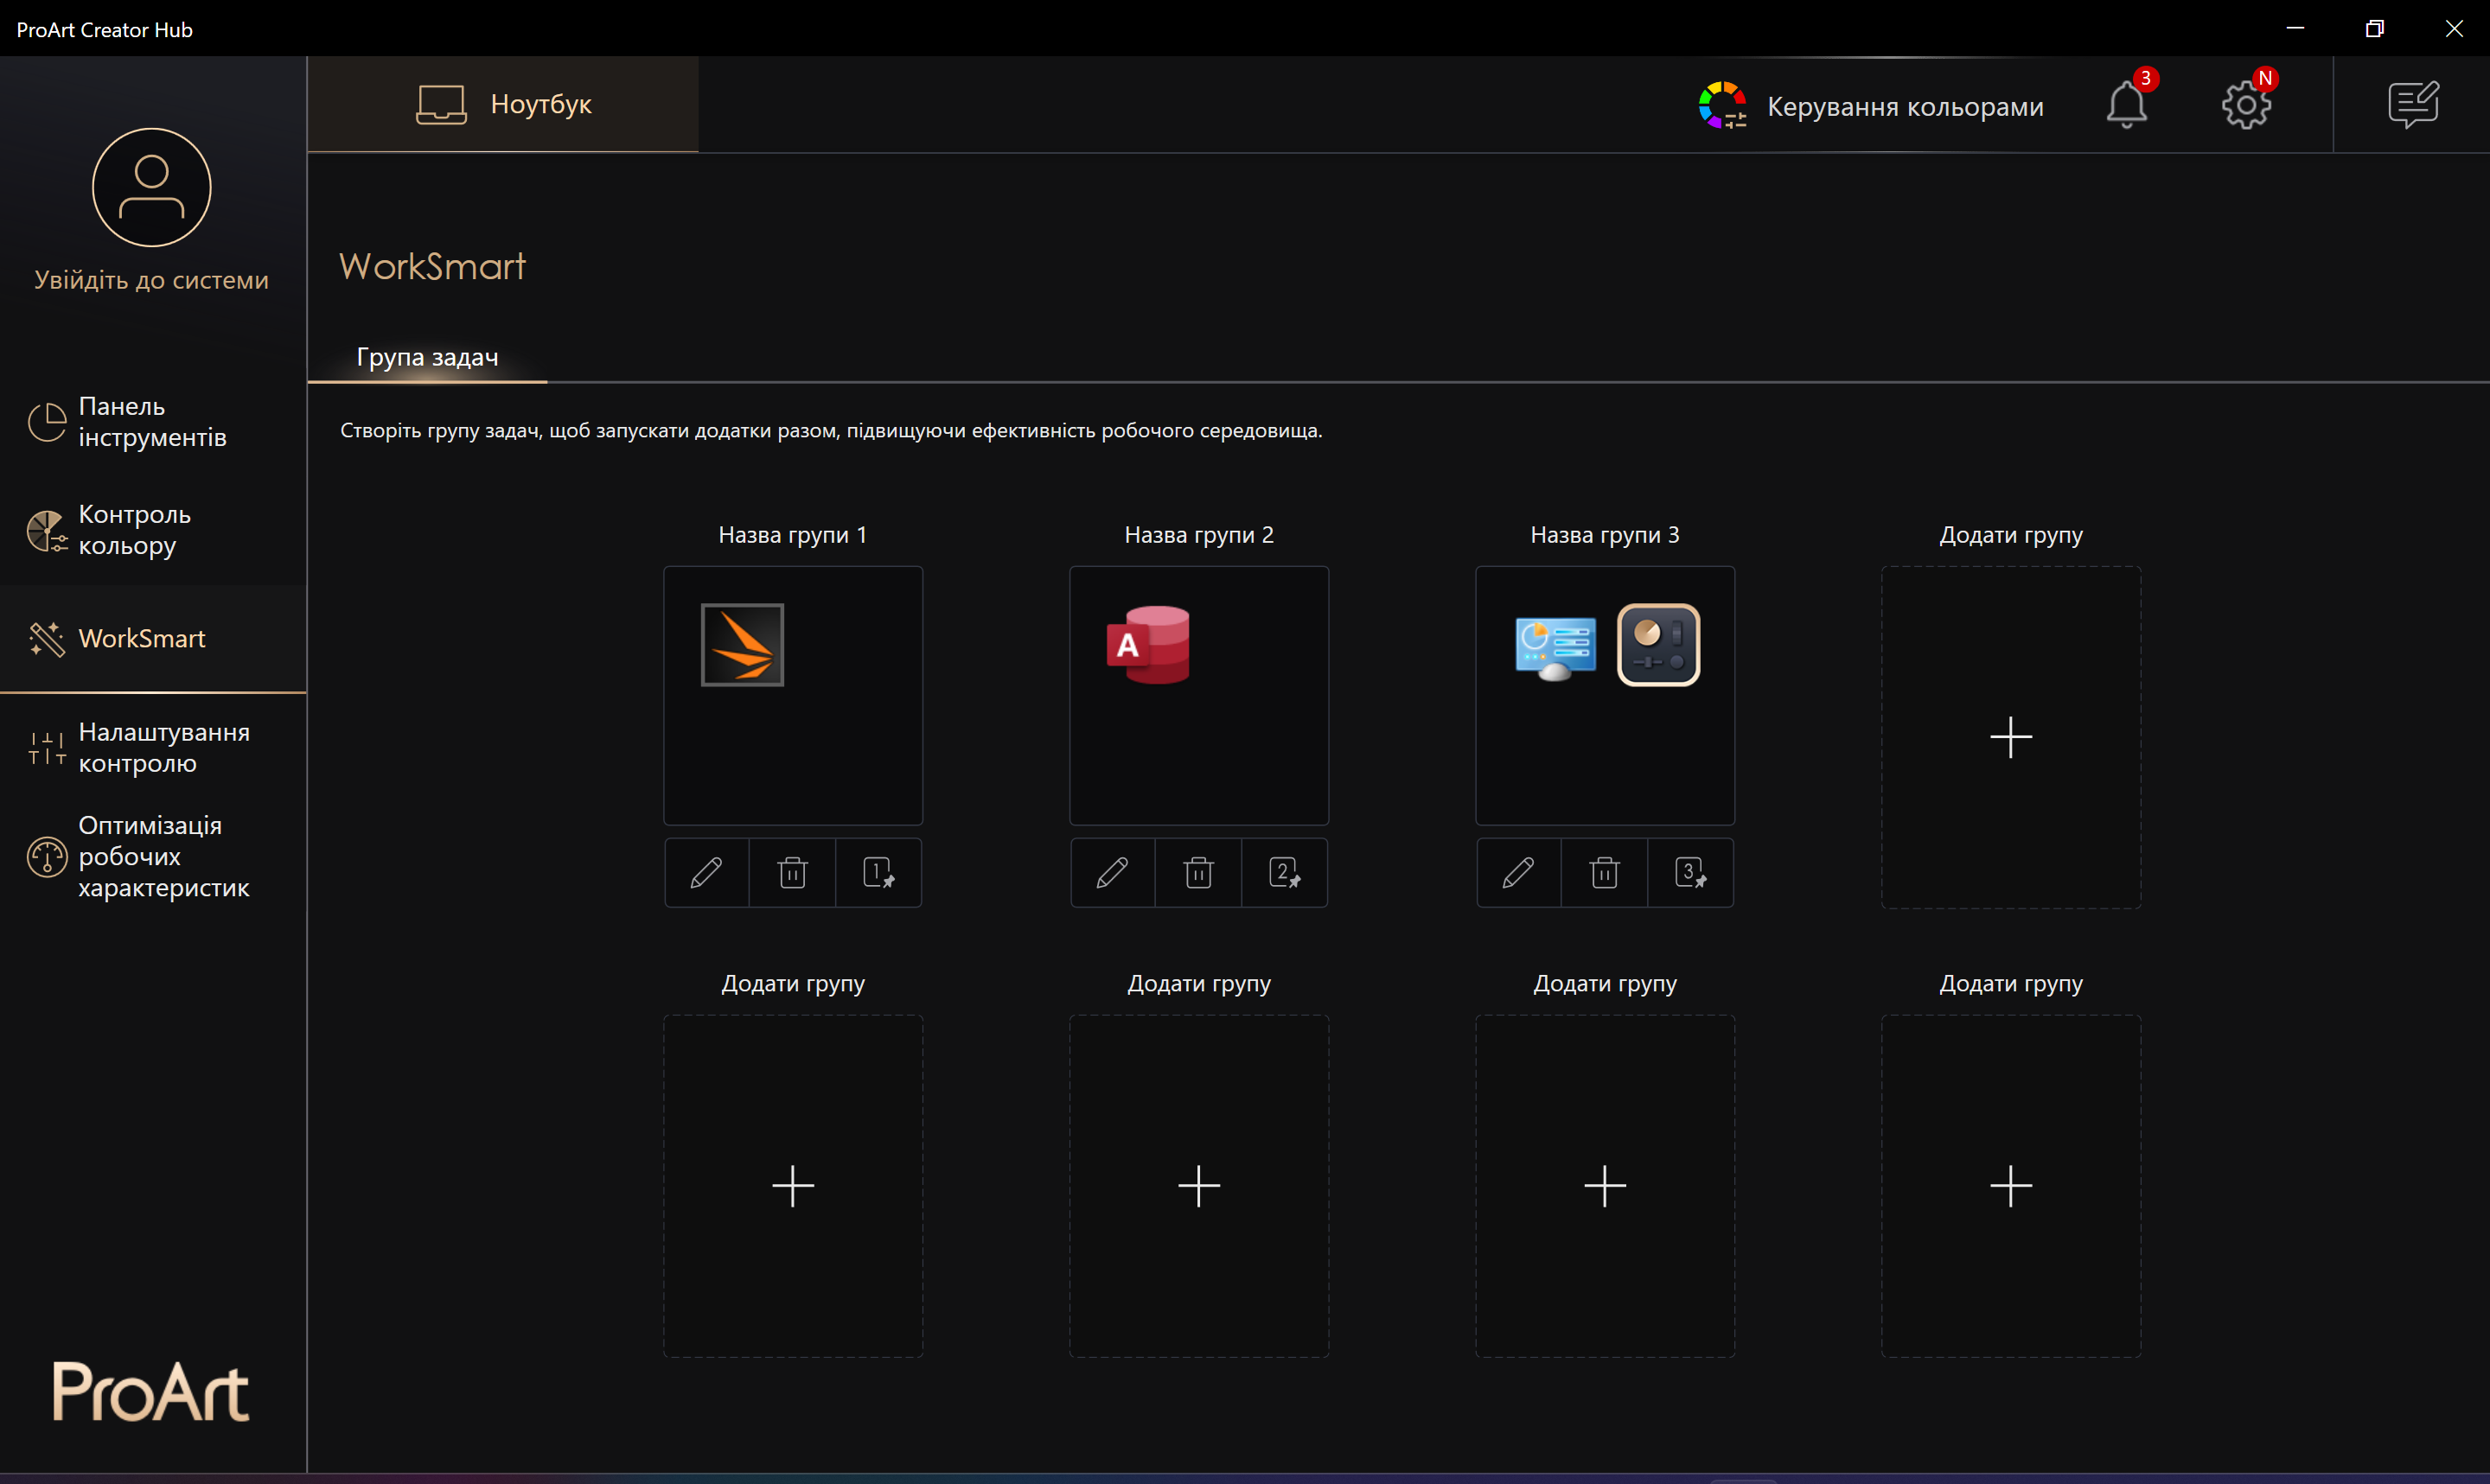The width and height of the screenshot is (2490, 1484).
Task: Click the Увійдіть до системи sign-in link
Action: click(x=152, y=280)
